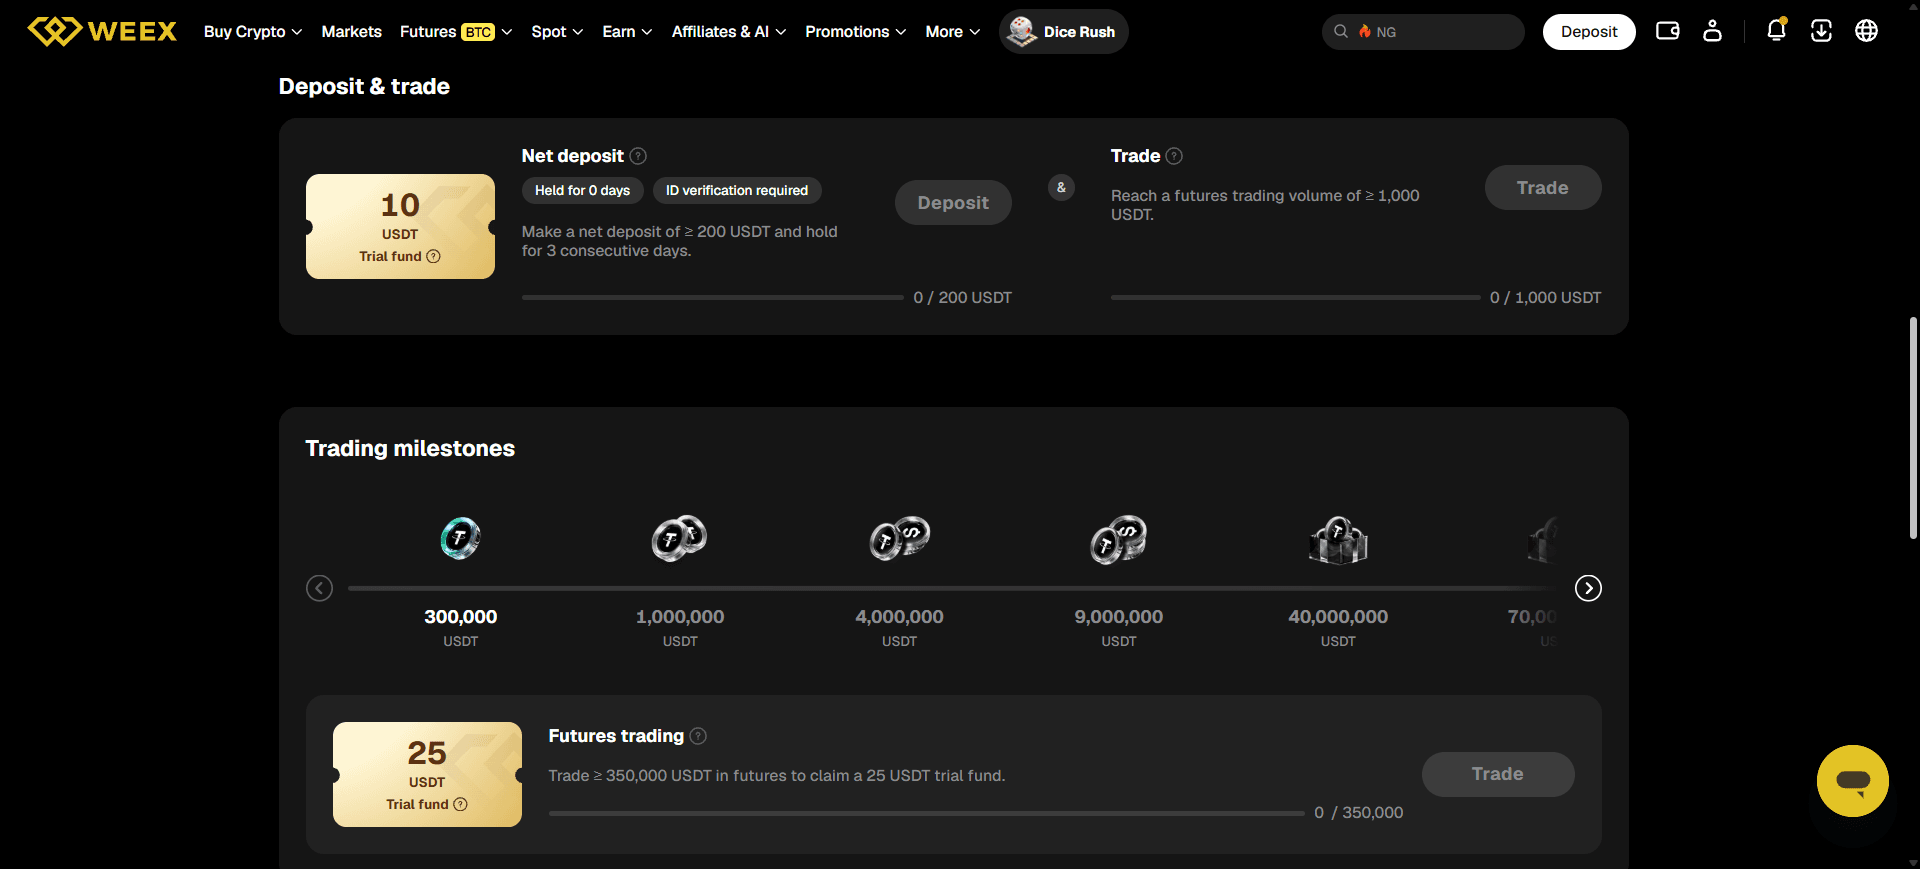The width and height of the screenshot is (1920, 869).
Task: Open the yellow chat support bubble
Action: (x=1853, y=781)
